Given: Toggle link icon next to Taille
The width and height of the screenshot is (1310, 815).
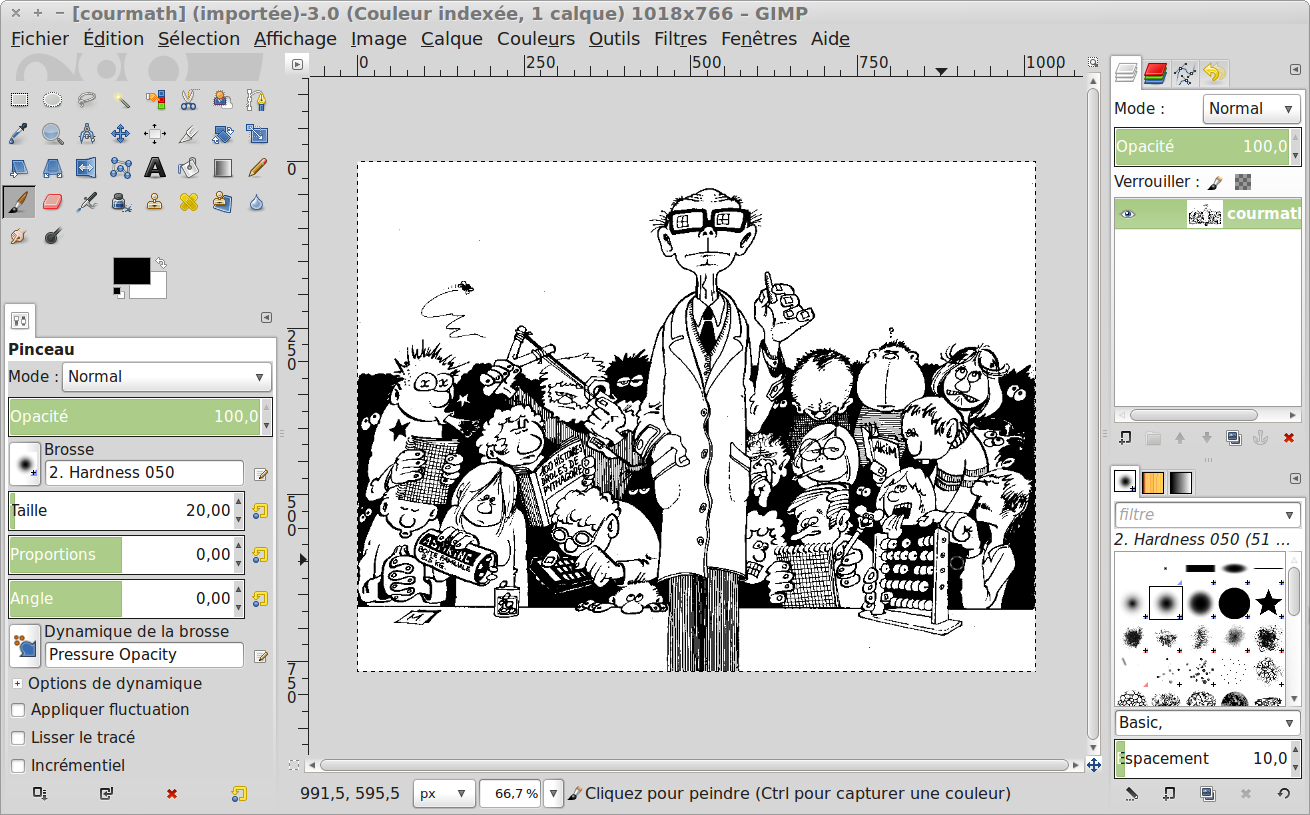Looking at the screenshot, I should coord(260,511).
